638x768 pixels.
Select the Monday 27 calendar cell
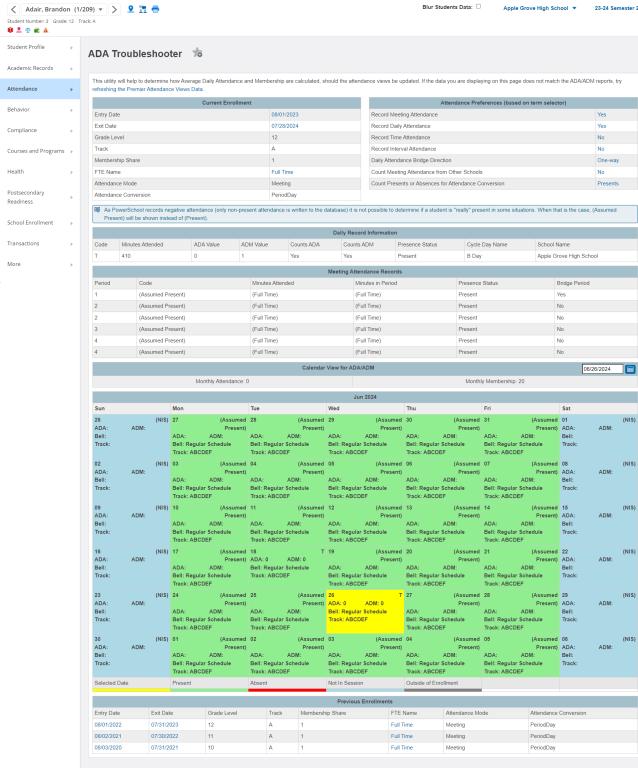point(209,436)
